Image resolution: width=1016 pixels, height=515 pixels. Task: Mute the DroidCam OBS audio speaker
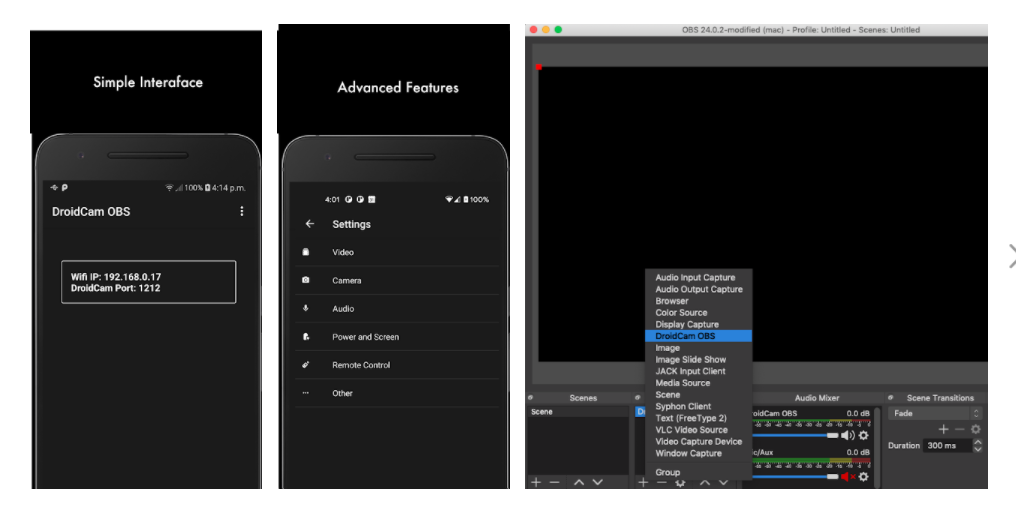(848, 436)
